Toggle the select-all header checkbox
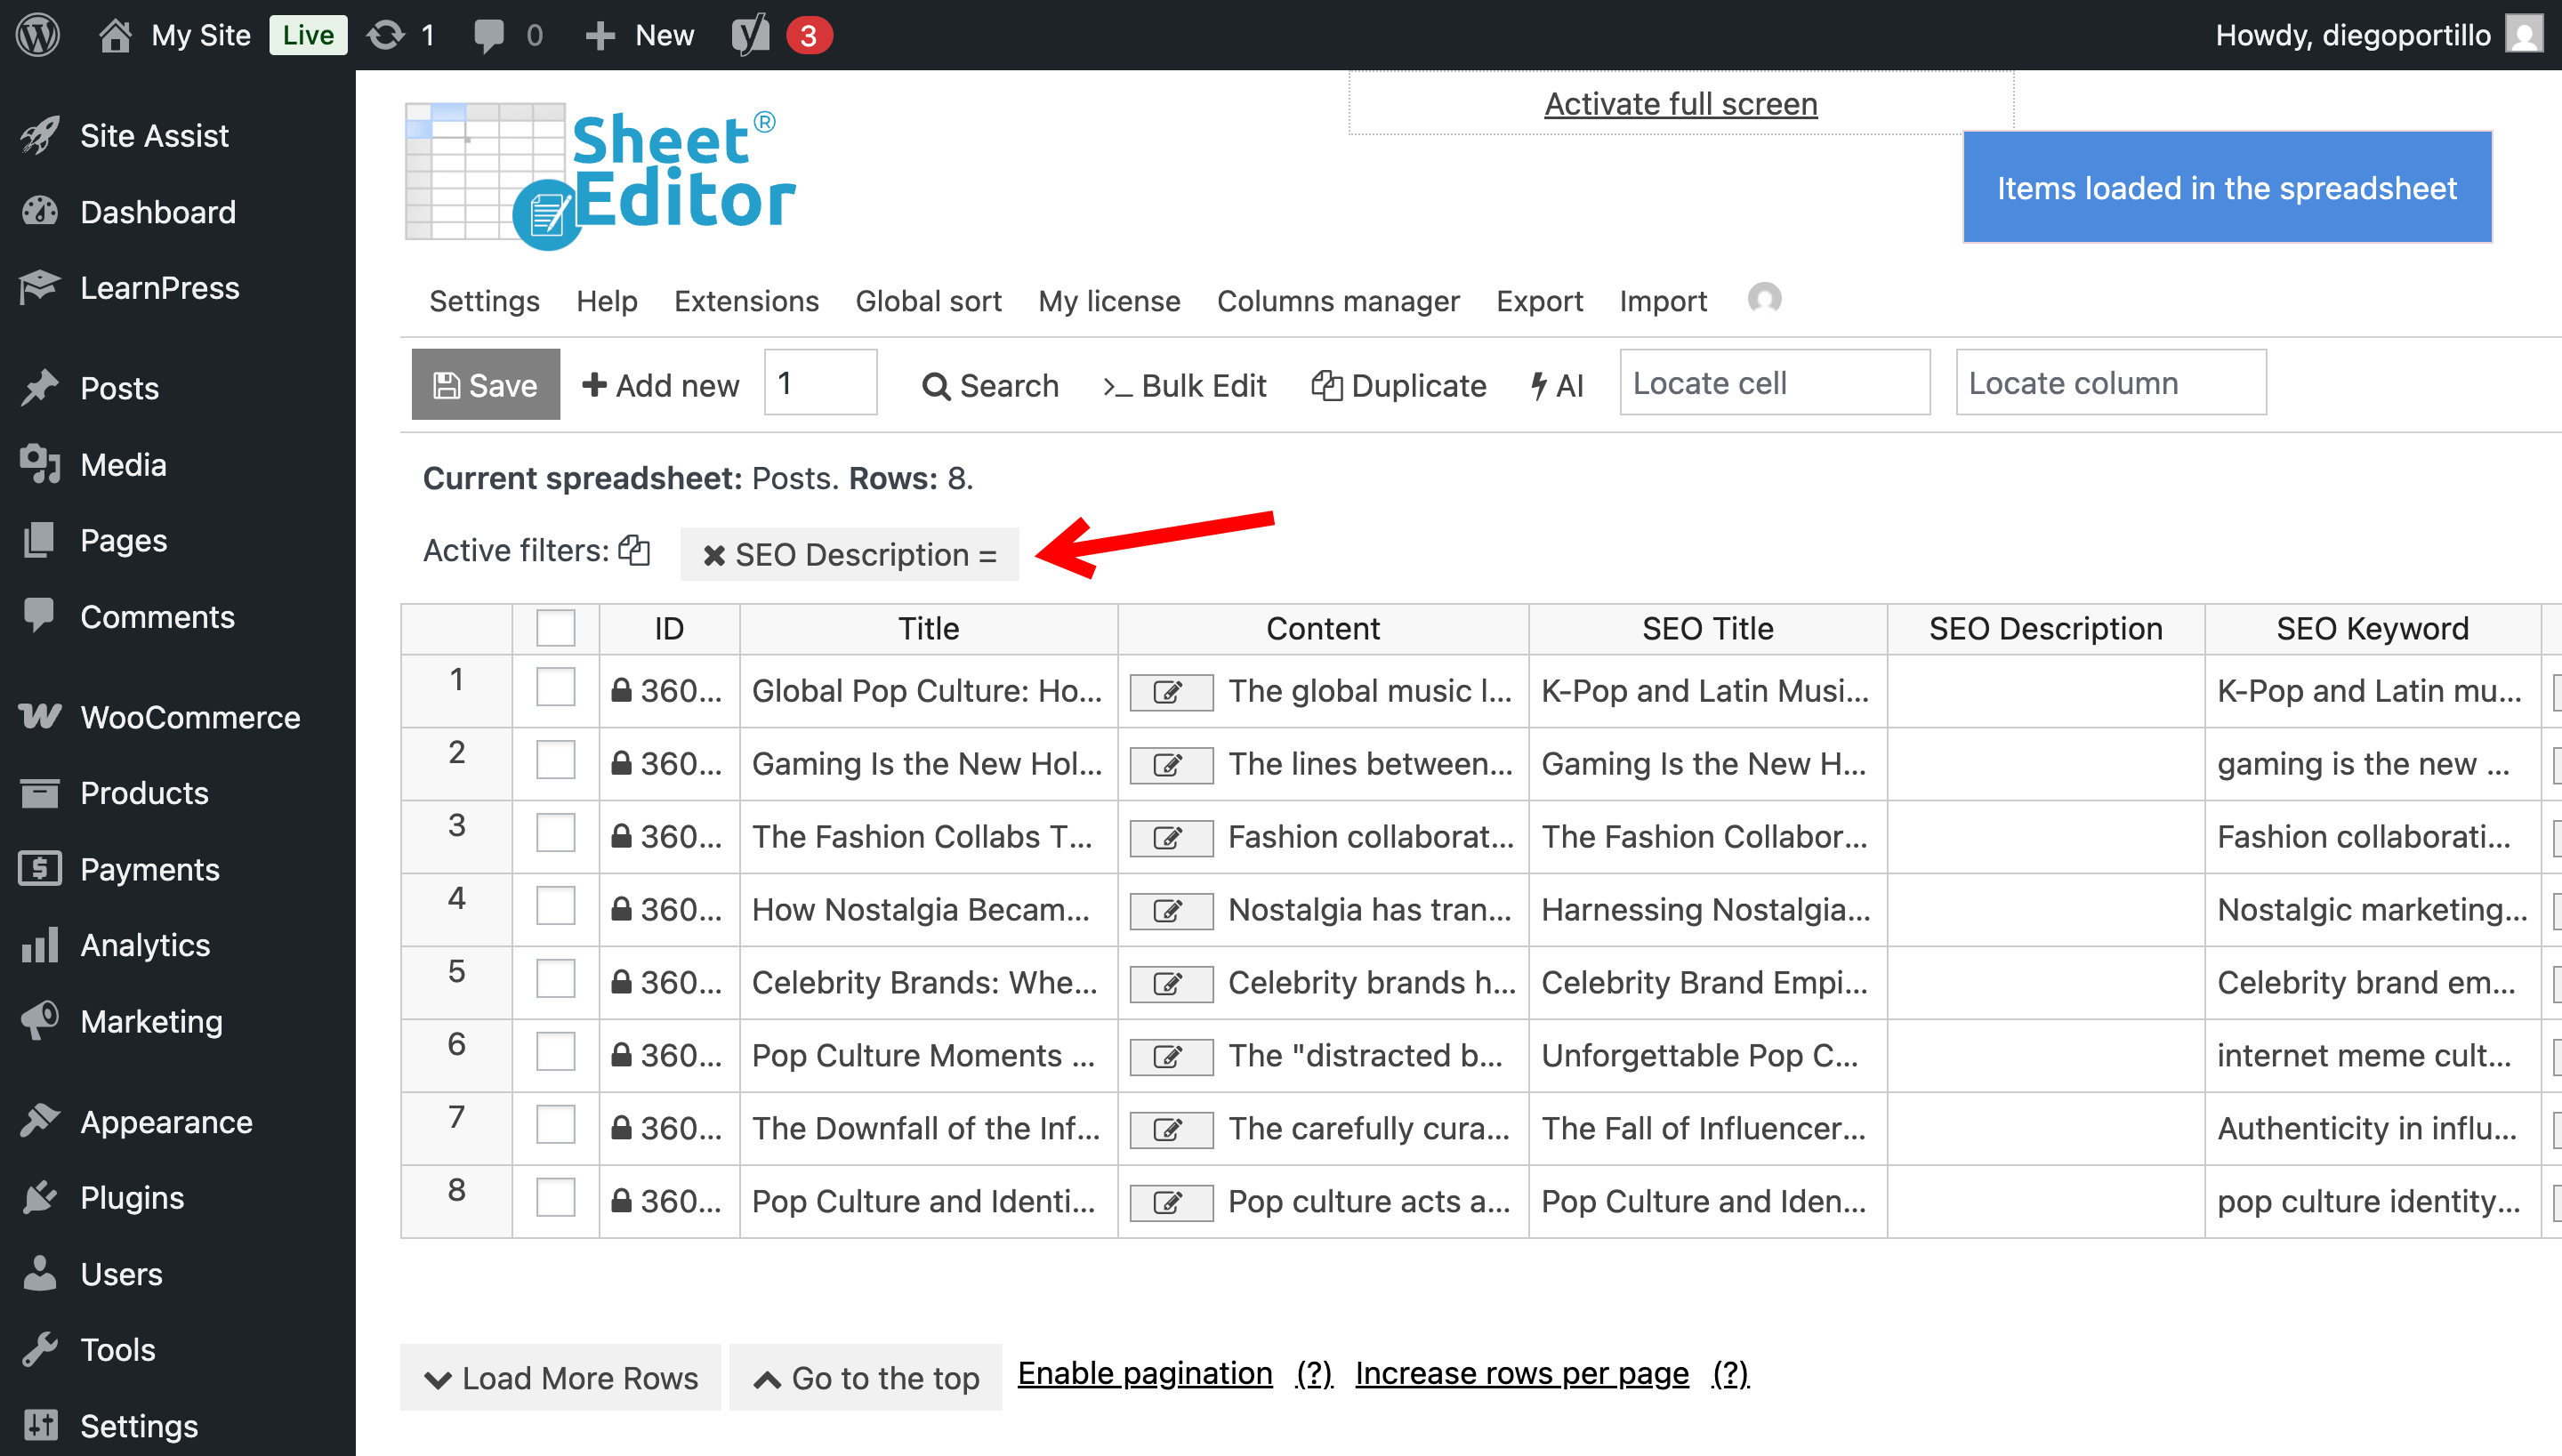2562x1456 pixels. coord(555,628)
